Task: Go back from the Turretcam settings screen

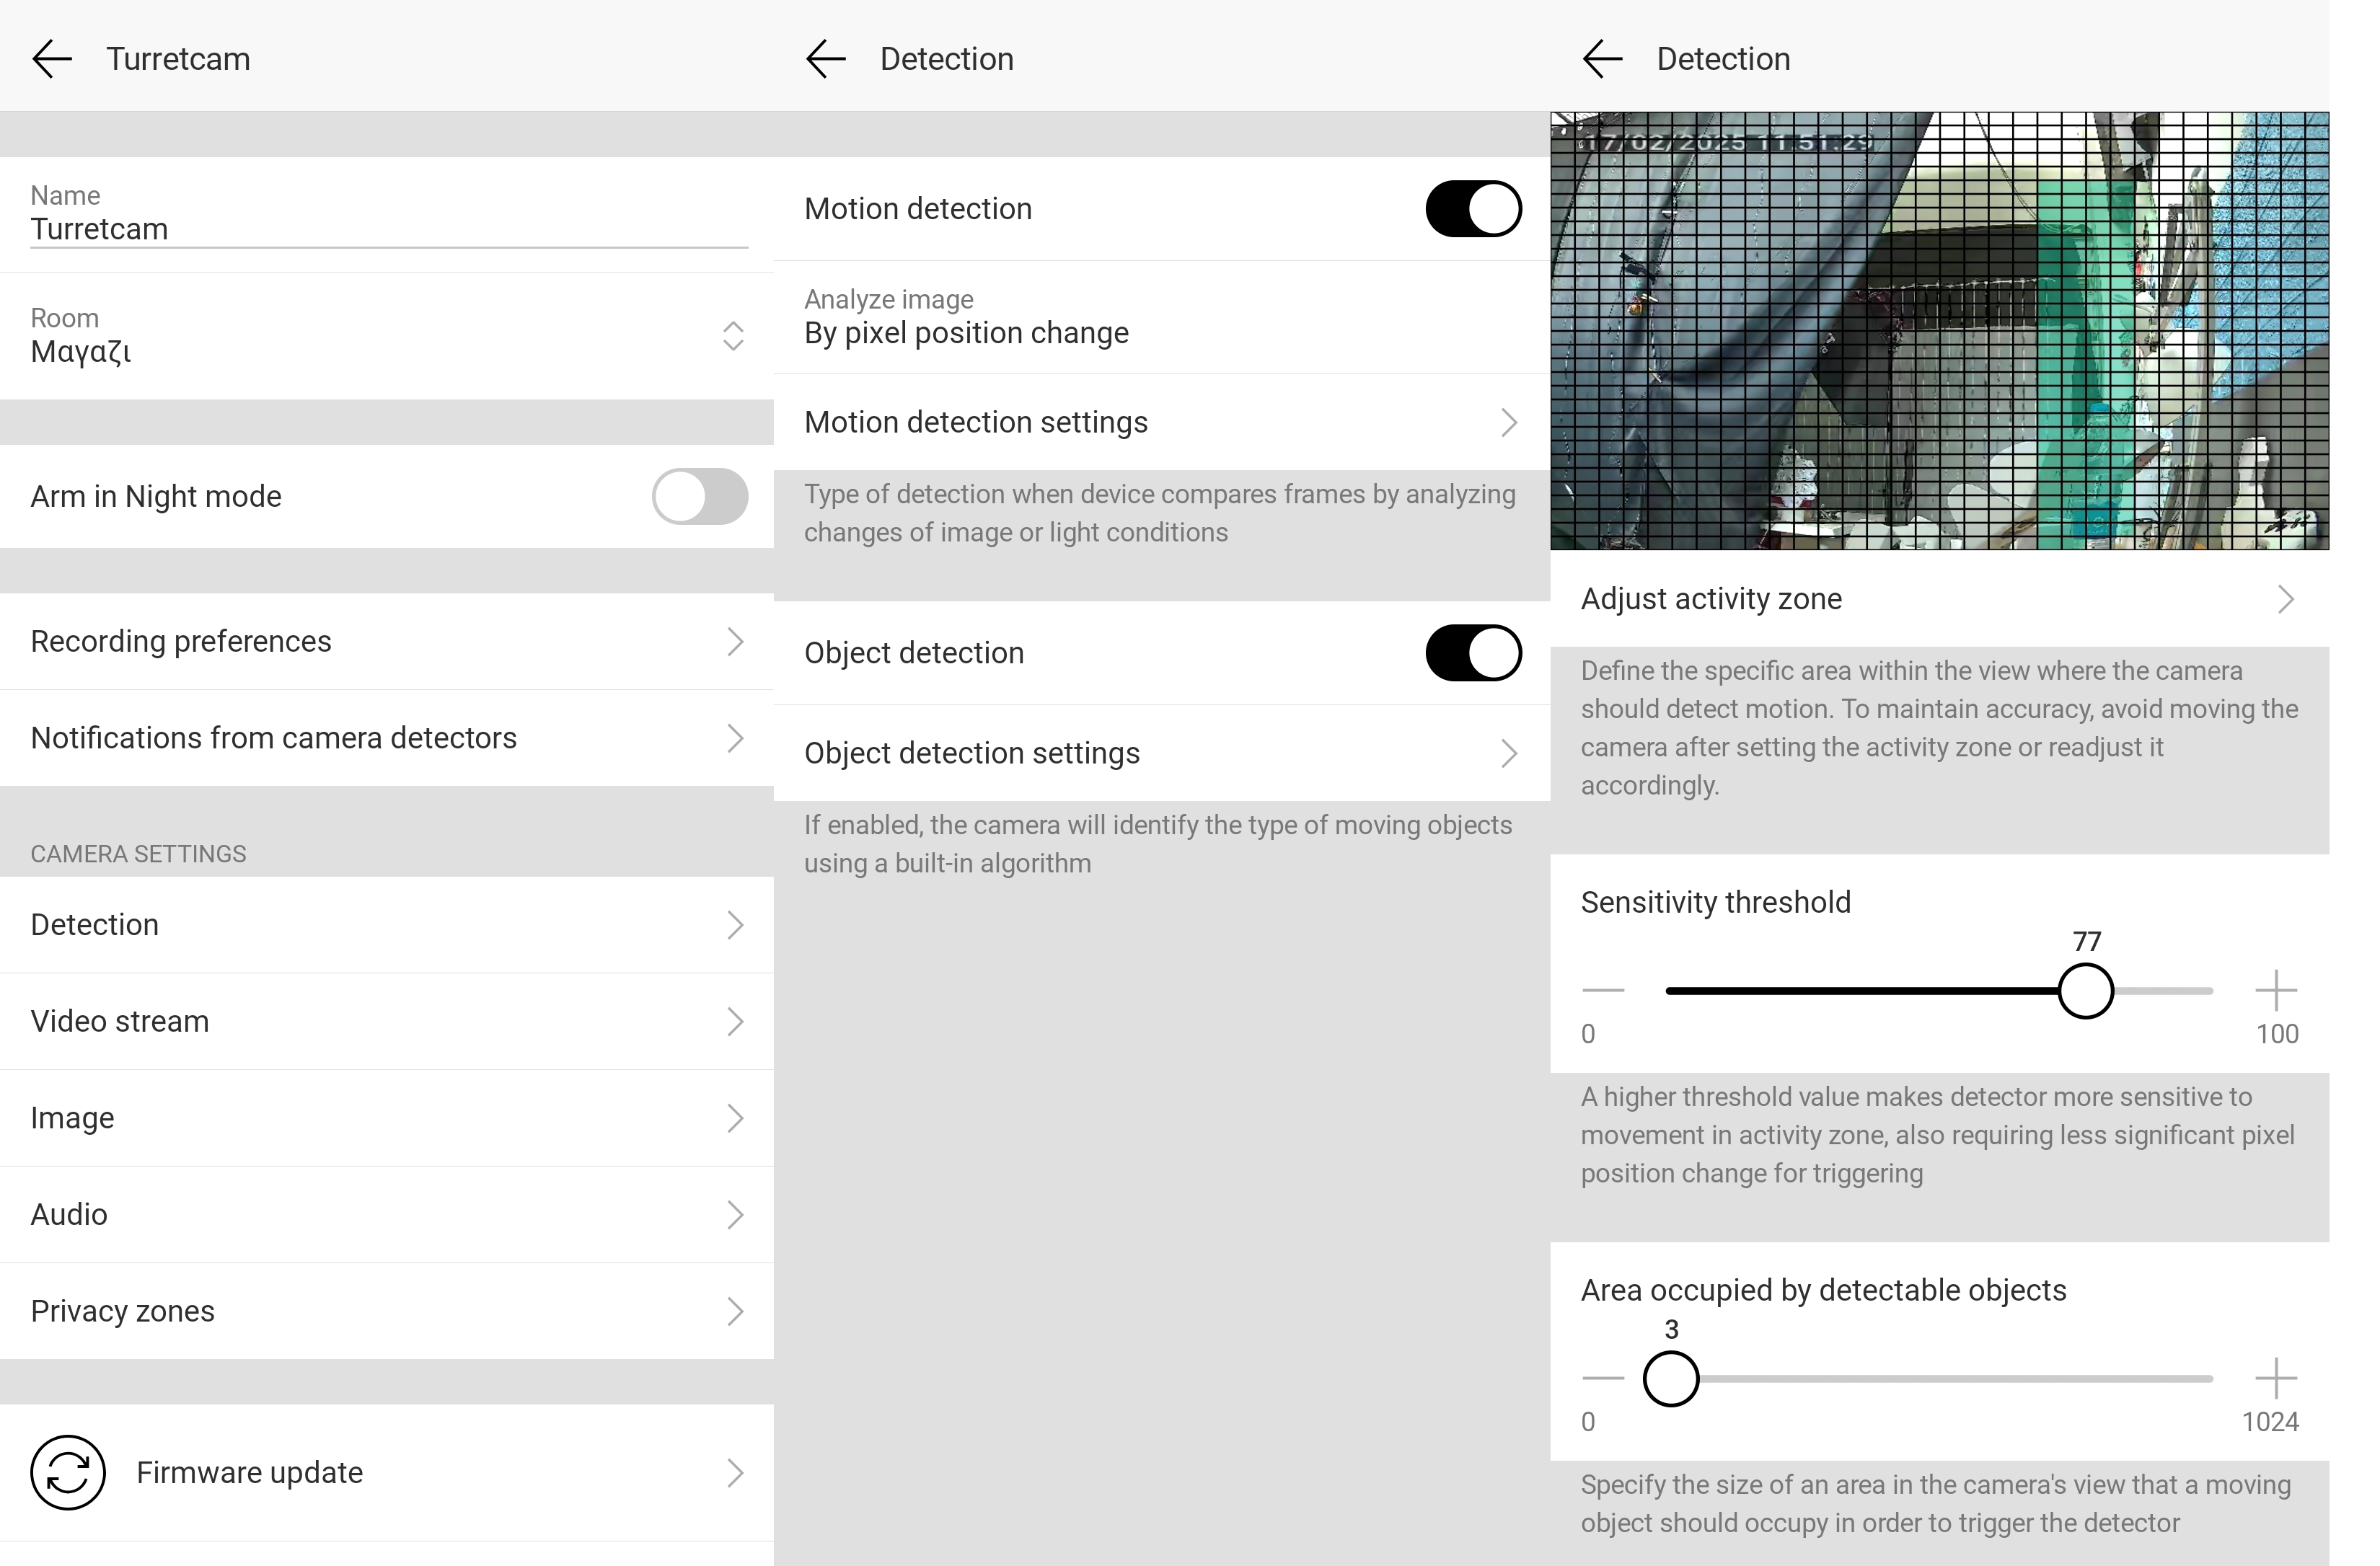Action: tap(52, 59)
